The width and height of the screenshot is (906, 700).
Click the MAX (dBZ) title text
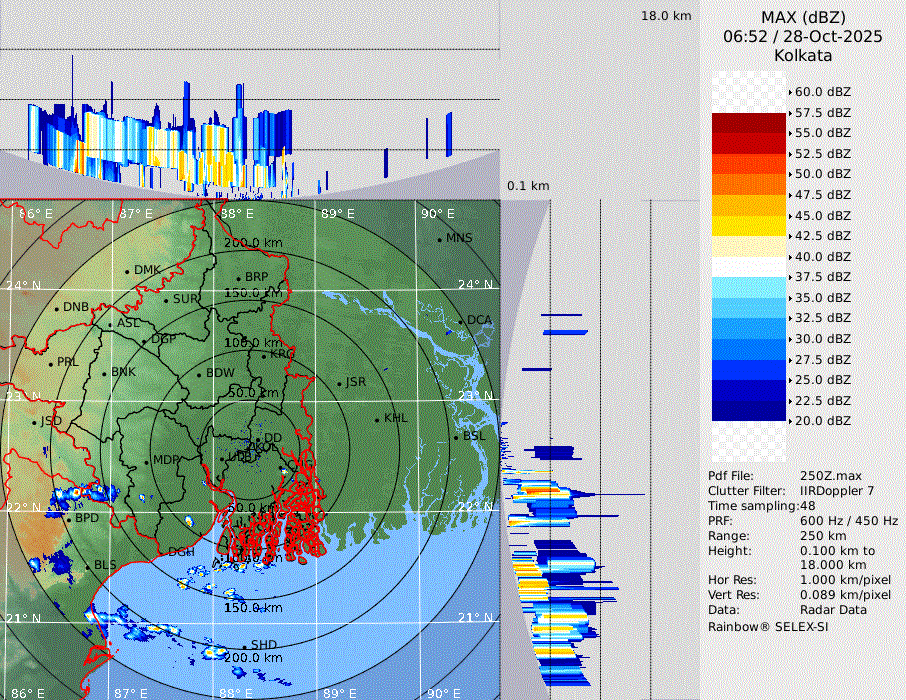click(x=803, y=17)
